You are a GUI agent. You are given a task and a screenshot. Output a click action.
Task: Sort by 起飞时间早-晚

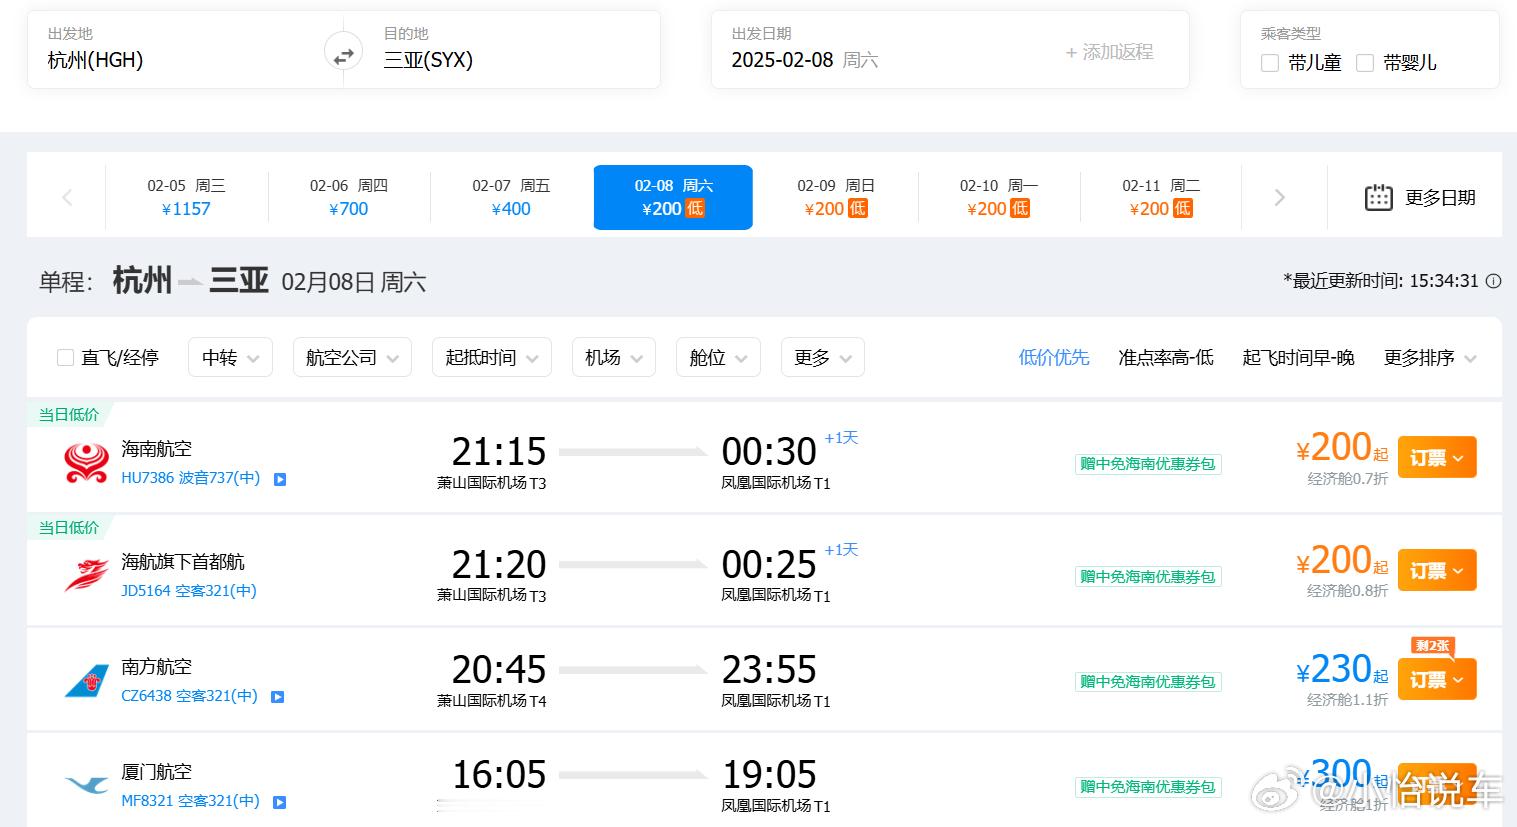[x=1298, y=357]
